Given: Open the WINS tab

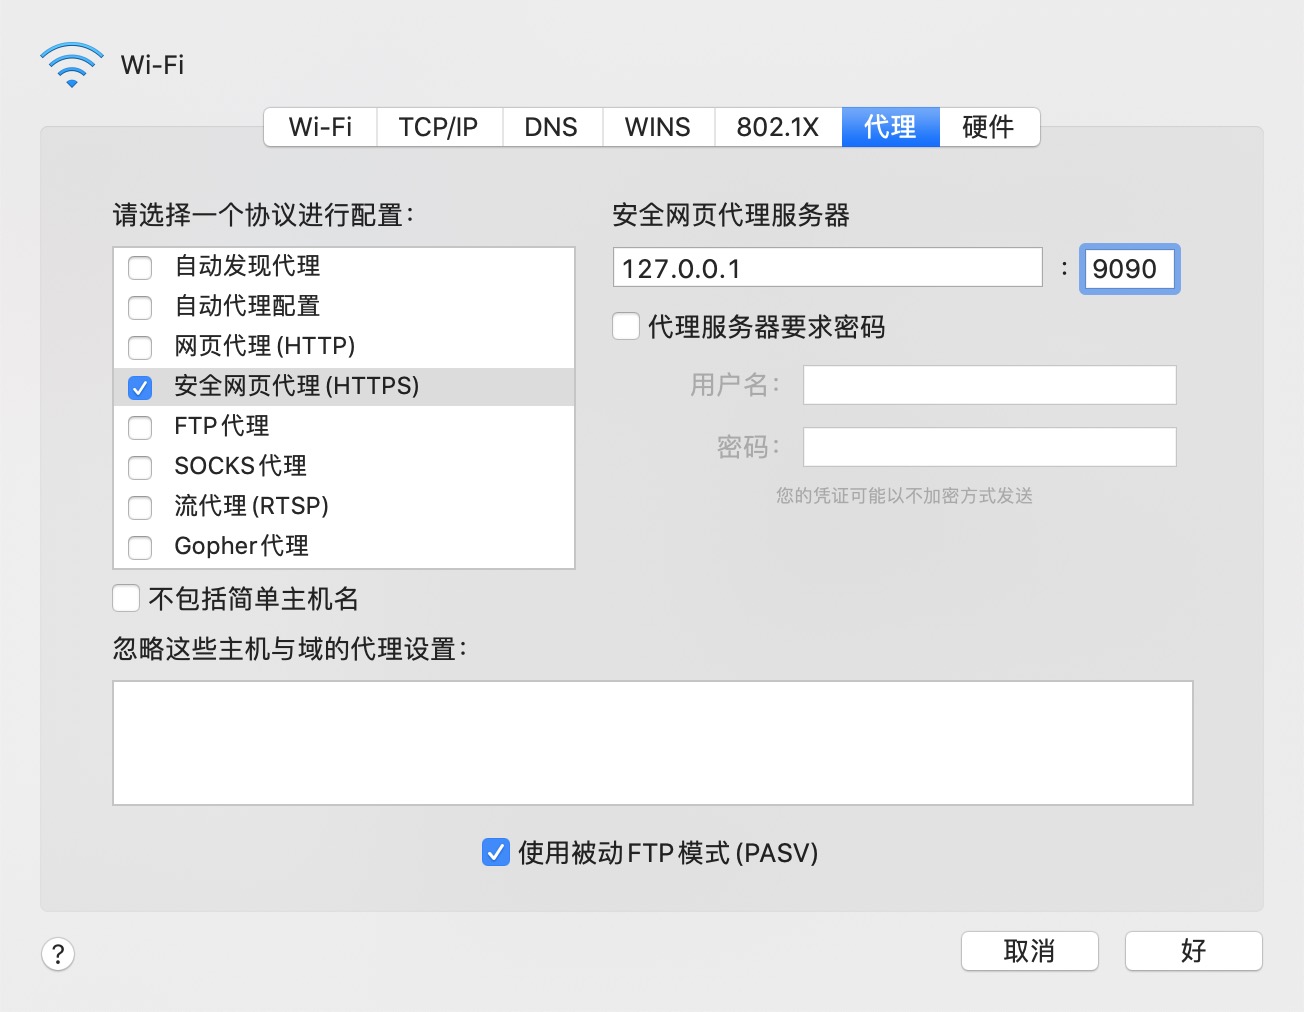Looking at the screenshot, I should pos(658,127).
